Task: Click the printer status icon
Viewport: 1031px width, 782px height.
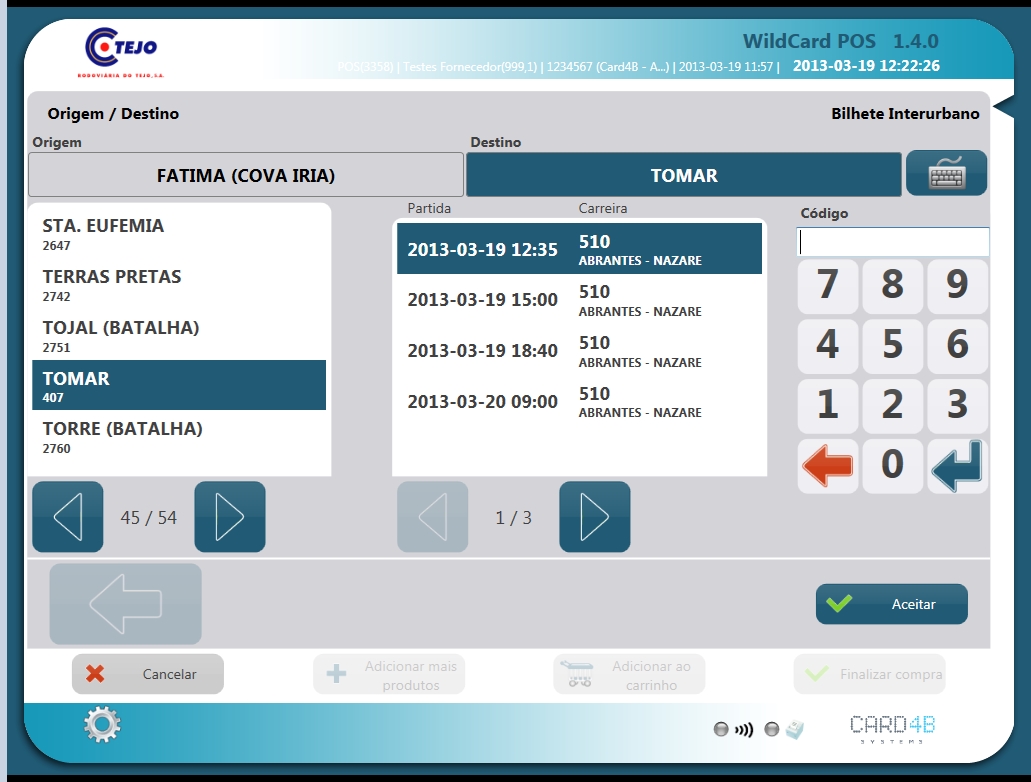Action: 795,730
